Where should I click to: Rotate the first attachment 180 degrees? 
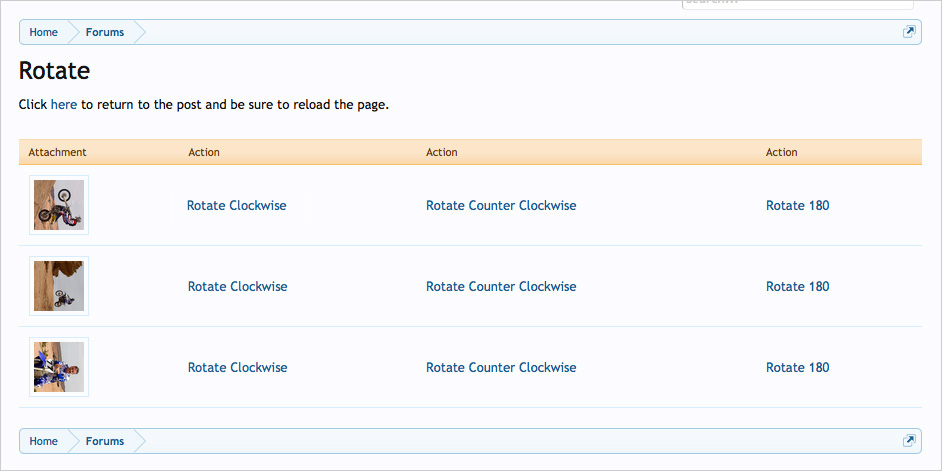point(797,205)
